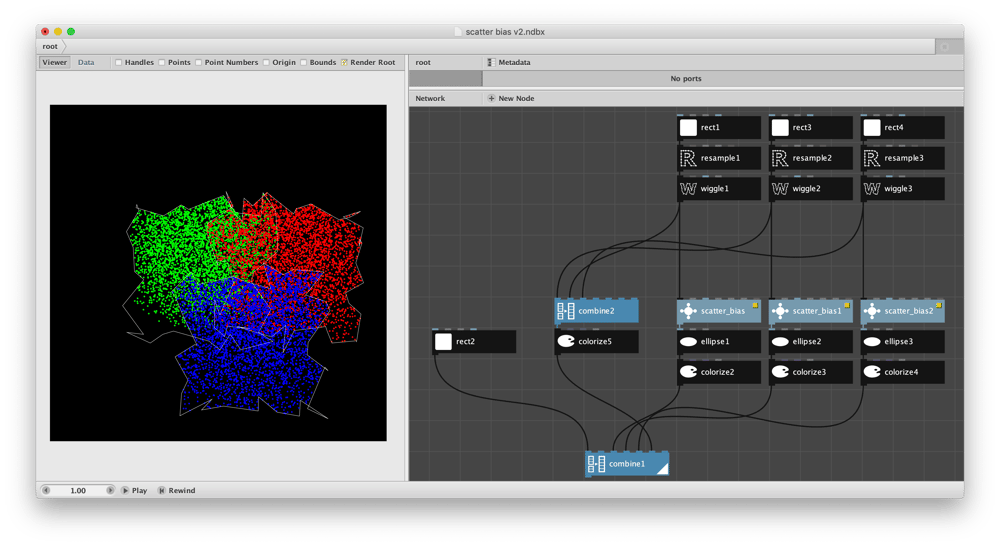
Task: Click the ellipse3 node icon
Action: click(x=872, y=342)
